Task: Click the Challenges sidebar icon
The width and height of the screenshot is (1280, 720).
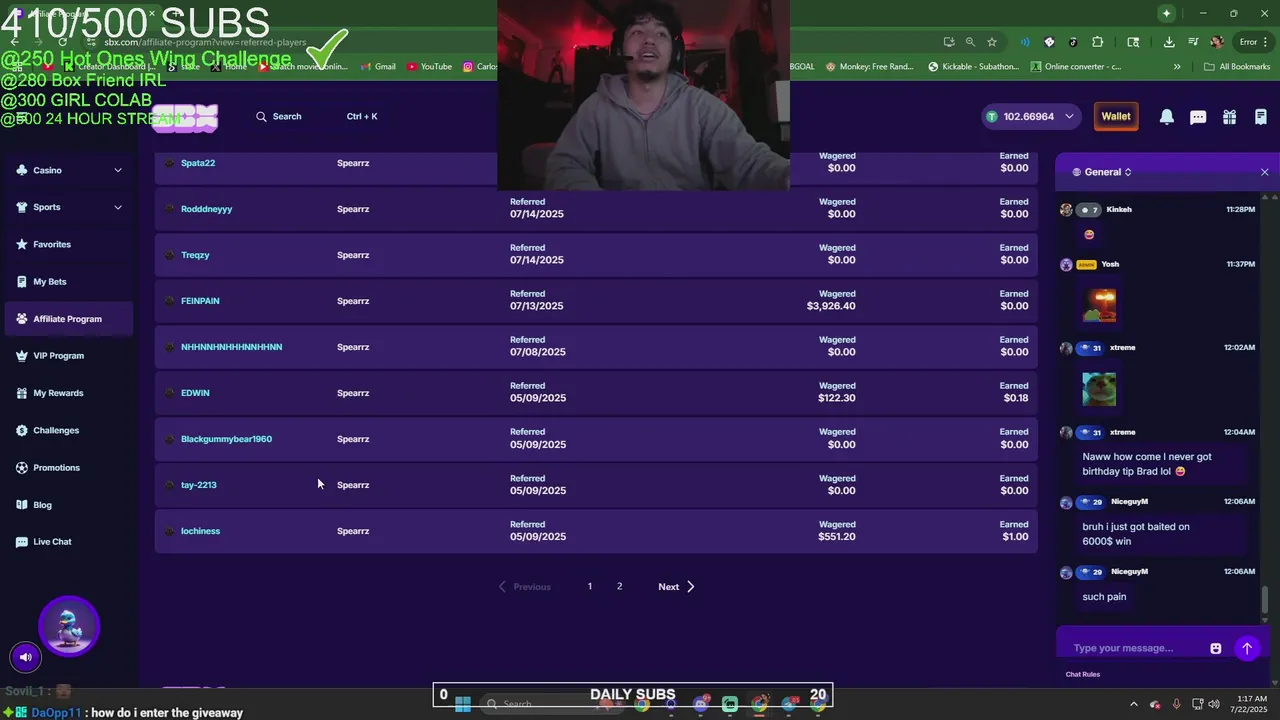Action: (x=22, y=430)
